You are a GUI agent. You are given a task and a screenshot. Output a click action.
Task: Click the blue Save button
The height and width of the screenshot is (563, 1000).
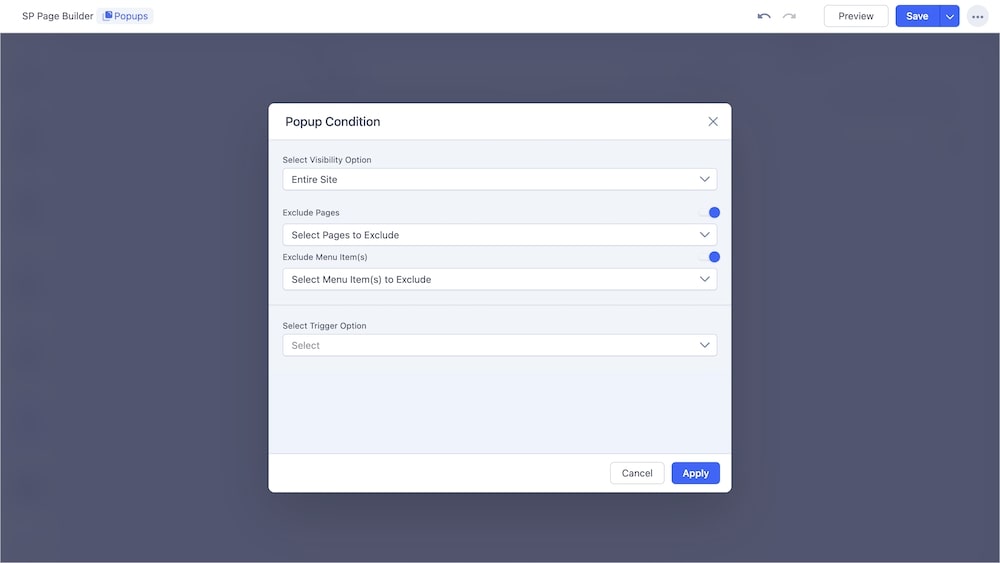coord(917,16)
